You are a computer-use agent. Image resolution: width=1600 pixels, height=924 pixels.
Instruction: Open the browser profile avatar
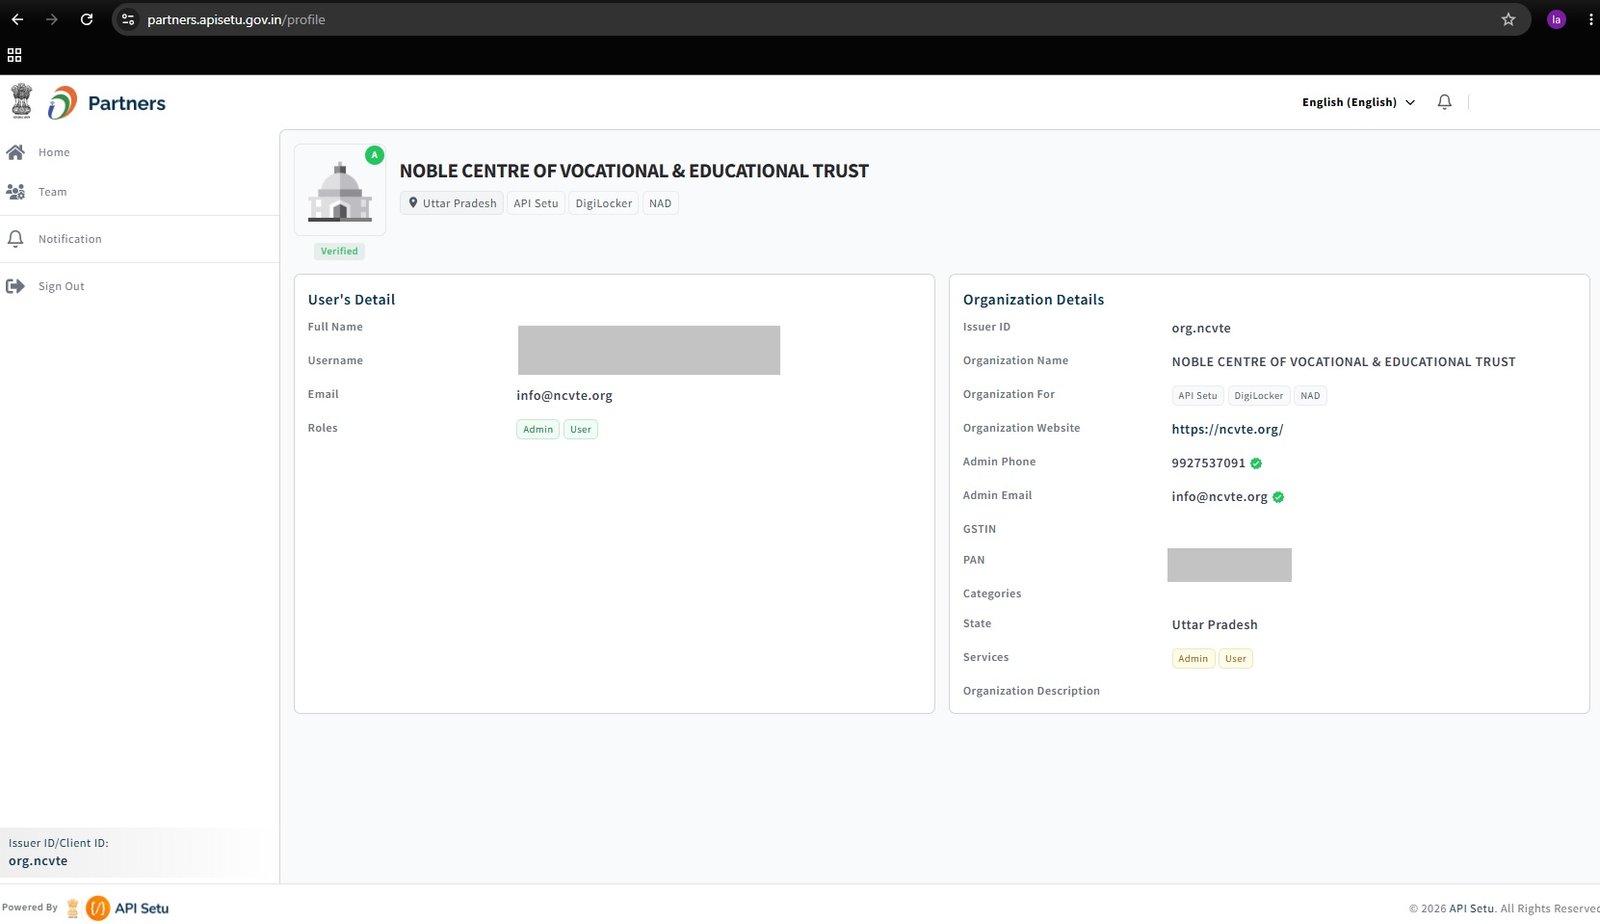point(1556,19)
